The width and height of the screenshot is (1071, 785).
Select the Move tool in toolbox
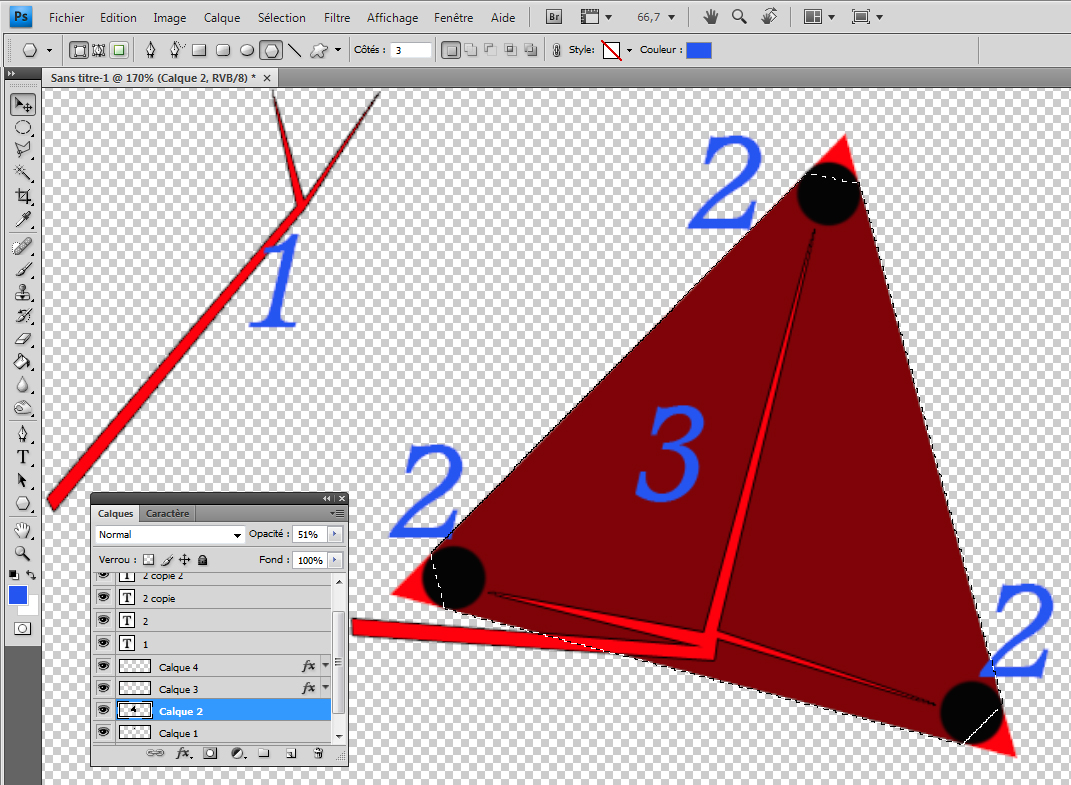pyautogui.click(x=23, y=105)
